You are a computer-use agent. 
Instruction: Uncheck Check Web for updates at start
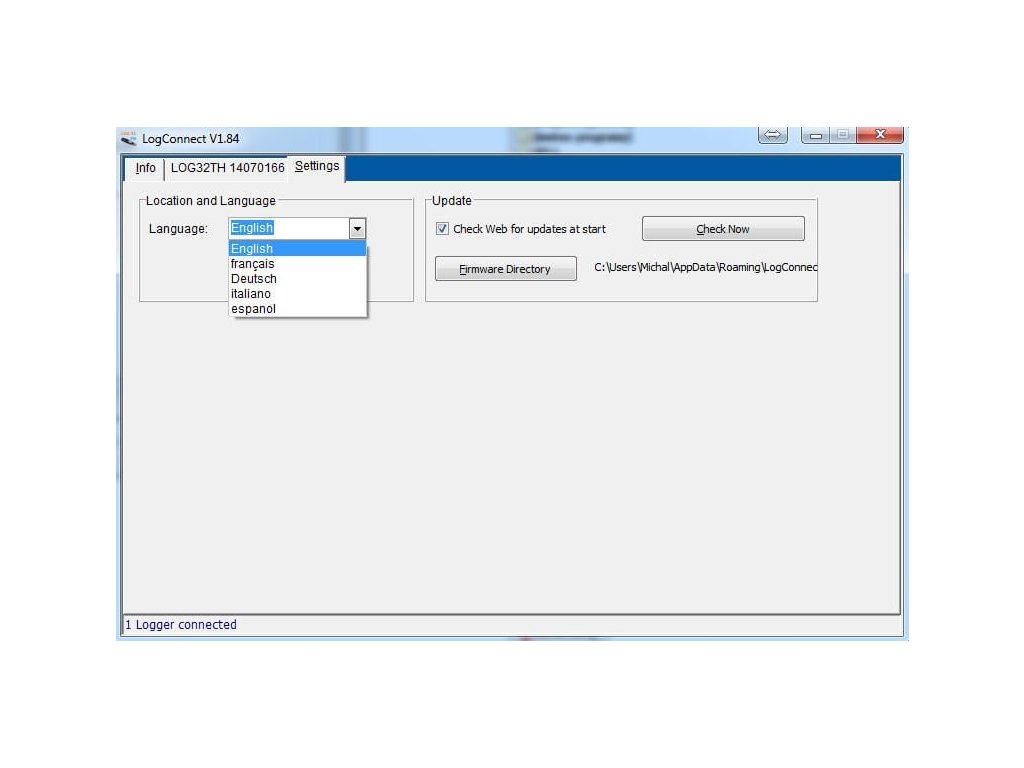pos(443,229)
